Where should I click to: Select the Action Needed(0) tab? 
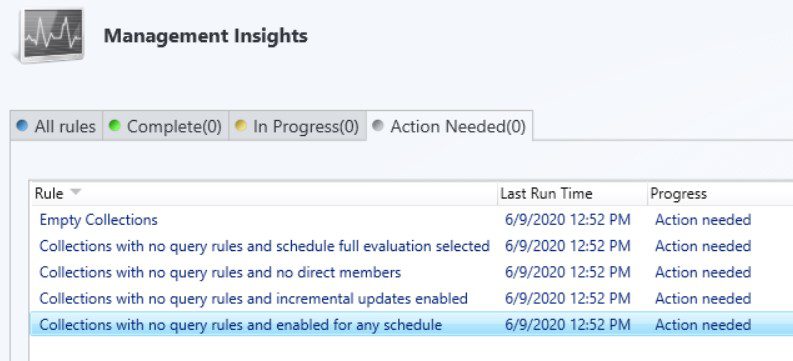pyautogui.click(x=449, y=126)
